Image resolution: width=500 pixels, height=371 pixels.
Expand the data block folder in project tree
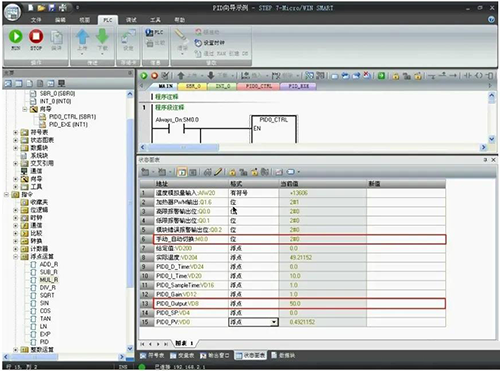click(x=15, y=148)
